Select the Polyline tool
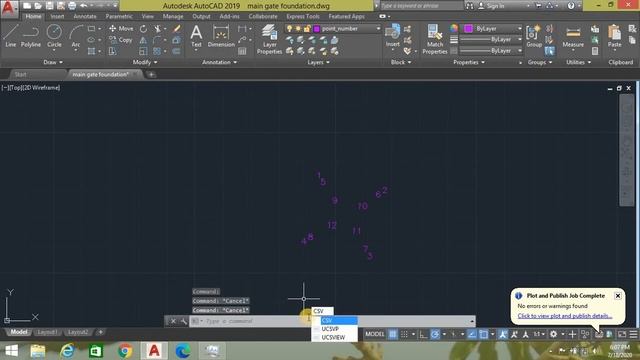Screen dimensions: 640x360 (x=31, y=36)
